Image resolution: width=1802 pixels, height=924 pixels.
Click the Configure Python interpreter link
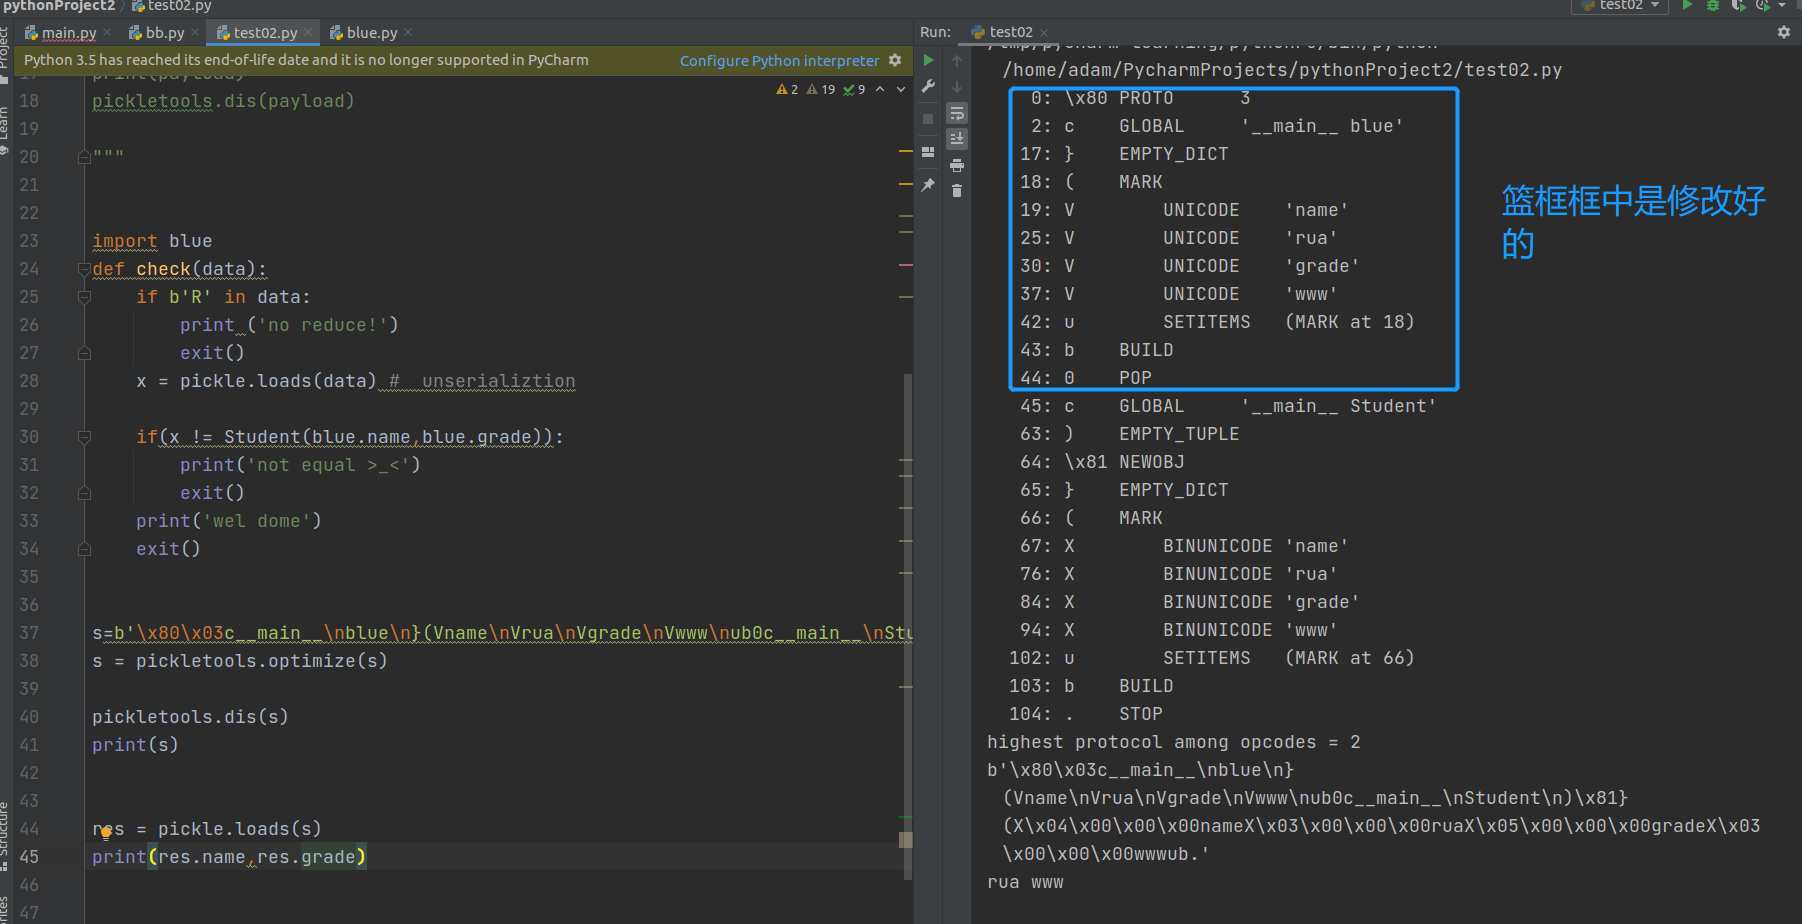(x=779, y=60)
